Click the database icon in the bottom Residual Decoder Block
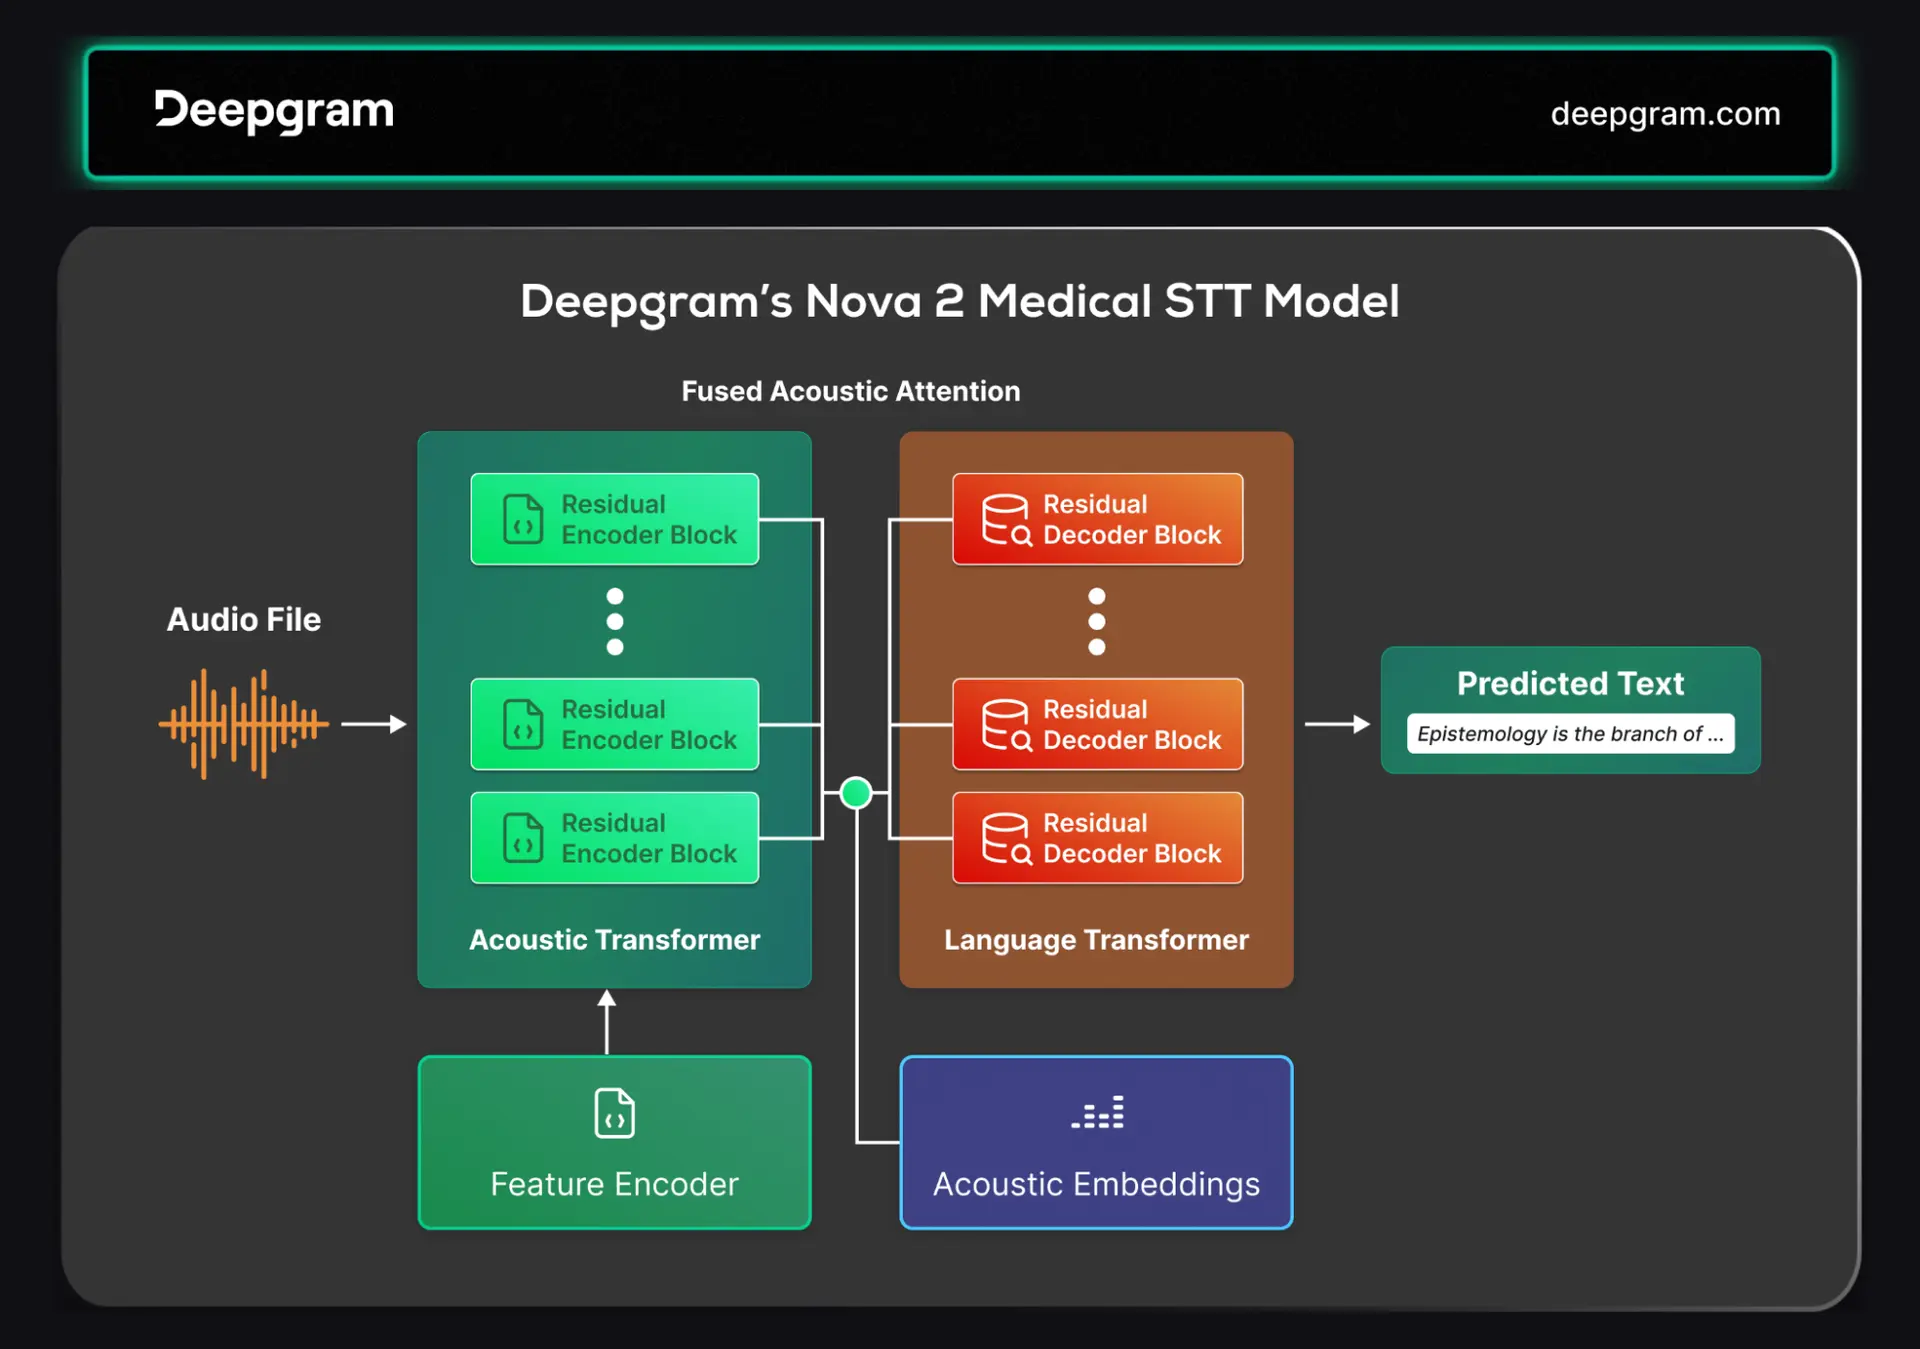1920x1349 pixels. [1004, 838]
